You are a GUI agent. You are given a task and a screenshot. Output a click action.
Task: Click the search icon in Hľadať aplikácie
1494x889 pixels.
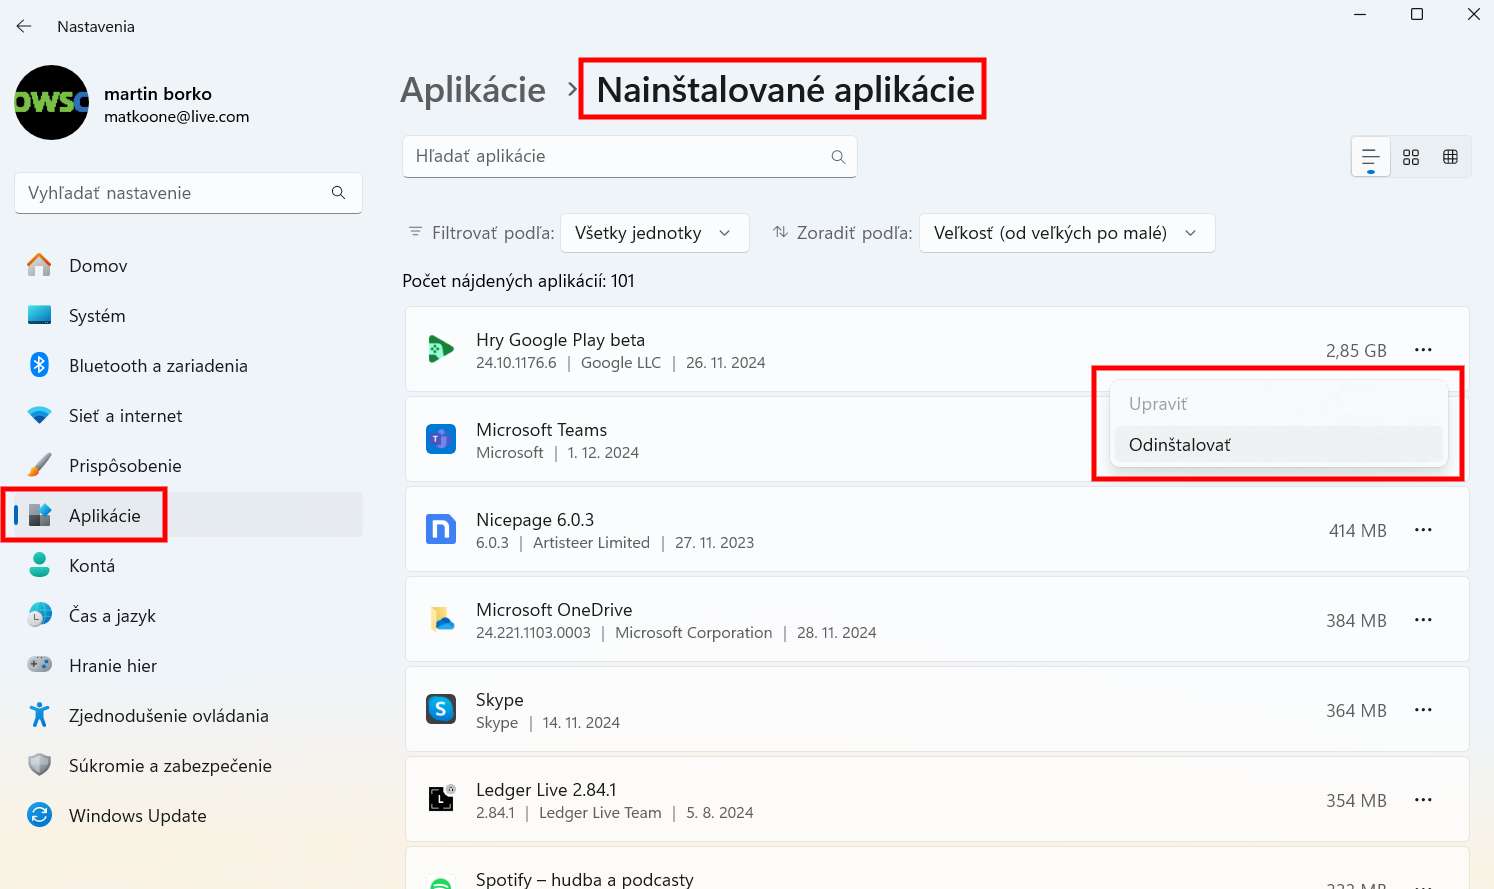coord(838,157)
